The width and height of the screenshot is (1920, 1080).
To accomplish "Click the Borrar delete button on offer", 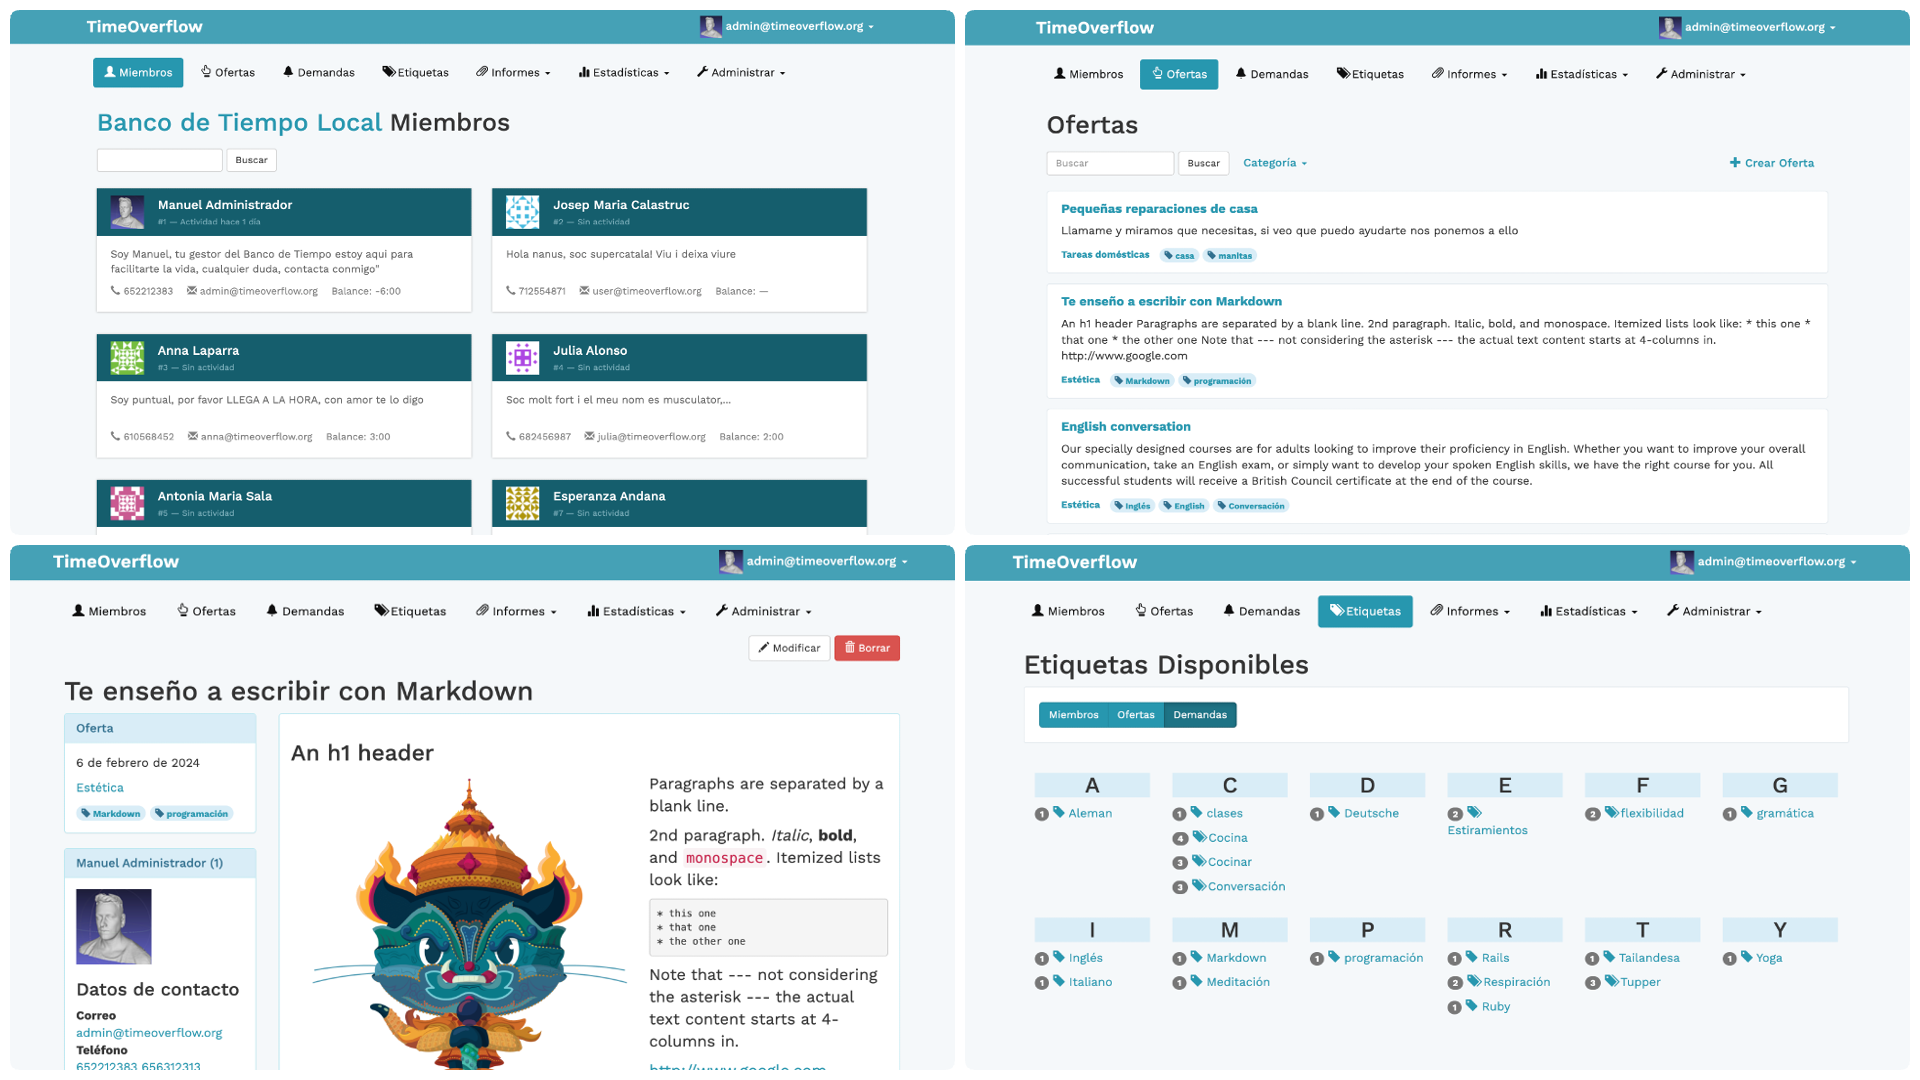I will point(868,646).
